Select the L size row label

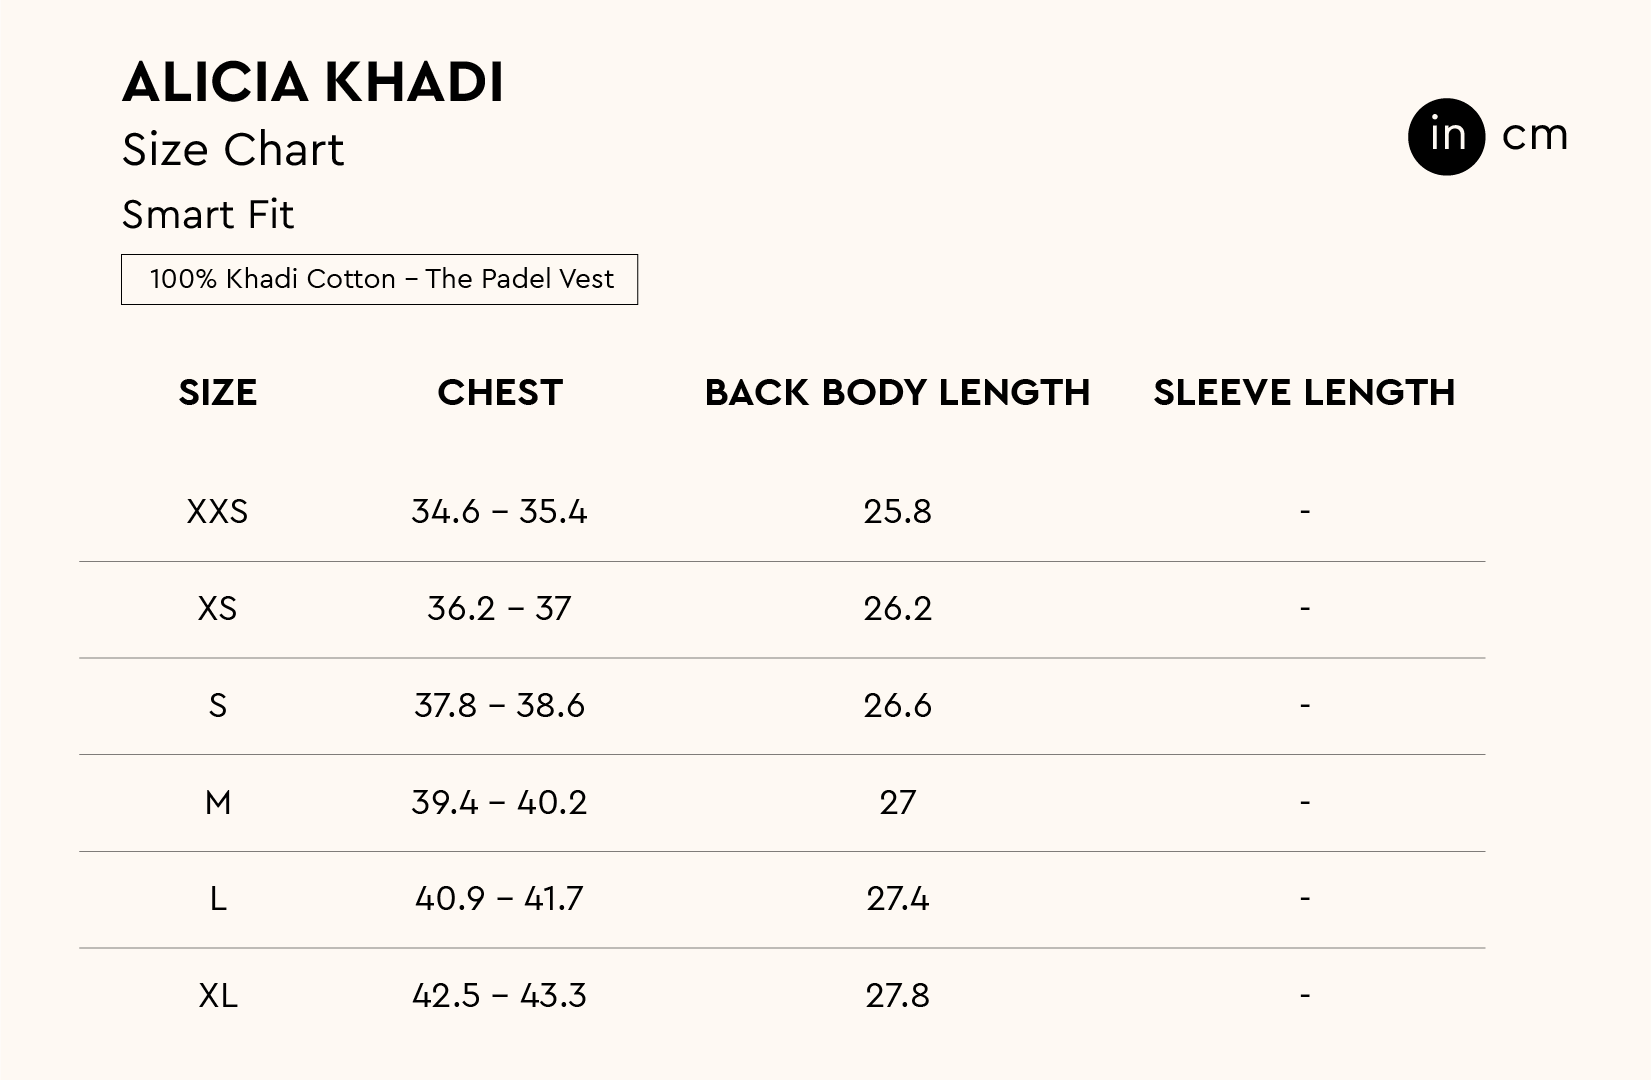point(217,899)
